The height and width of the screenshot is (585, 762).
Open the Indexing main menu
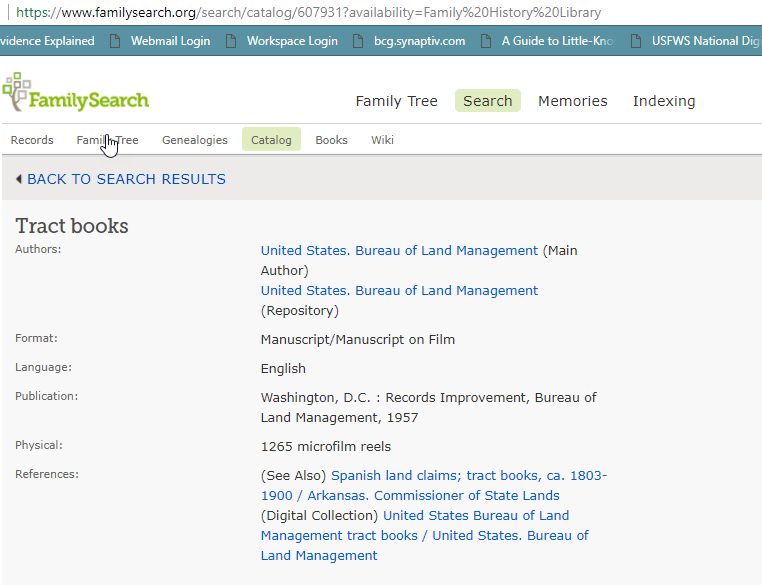tap(664, 101)
